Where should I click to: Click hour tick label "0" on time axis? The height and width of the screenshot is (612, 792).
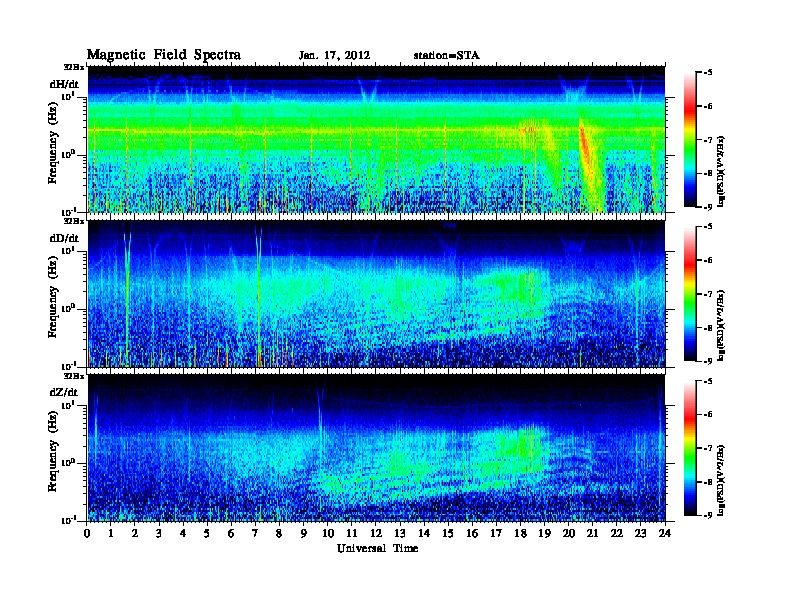click(x=87, y=533)
